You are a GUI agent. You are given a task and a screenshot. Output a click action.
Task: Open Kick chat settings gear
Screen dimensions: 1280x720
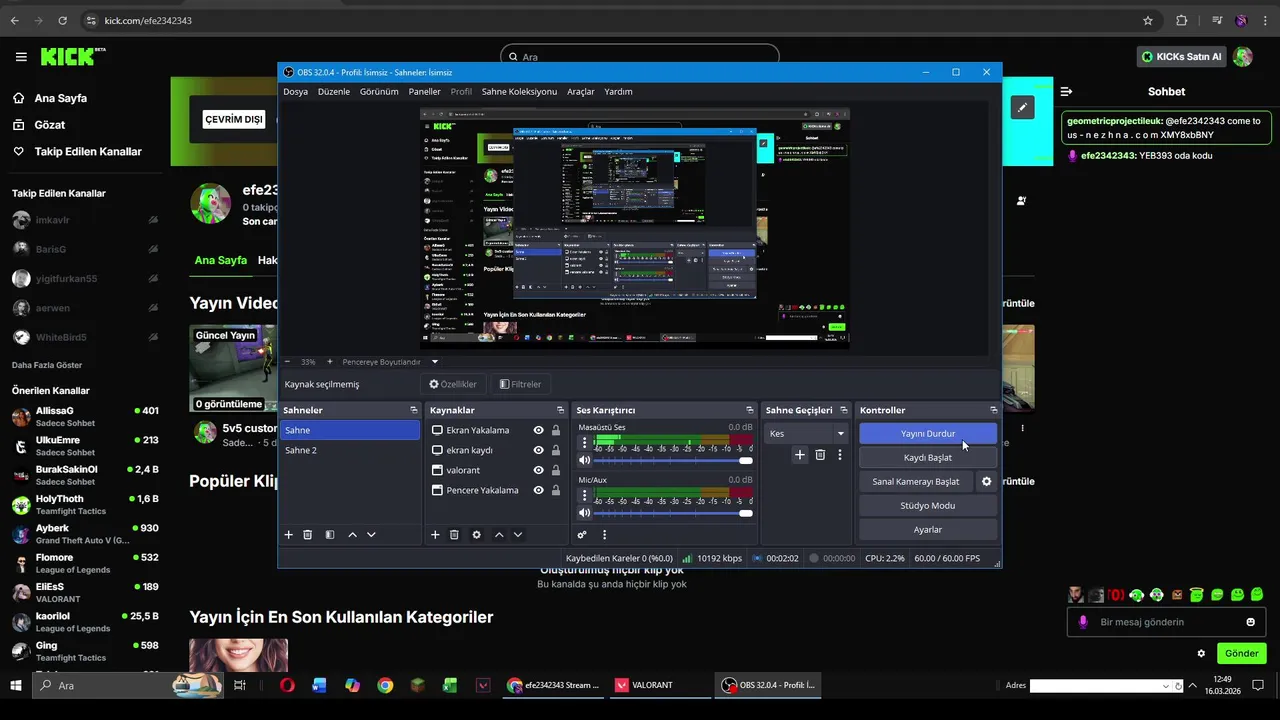(x=1201, y=654)
